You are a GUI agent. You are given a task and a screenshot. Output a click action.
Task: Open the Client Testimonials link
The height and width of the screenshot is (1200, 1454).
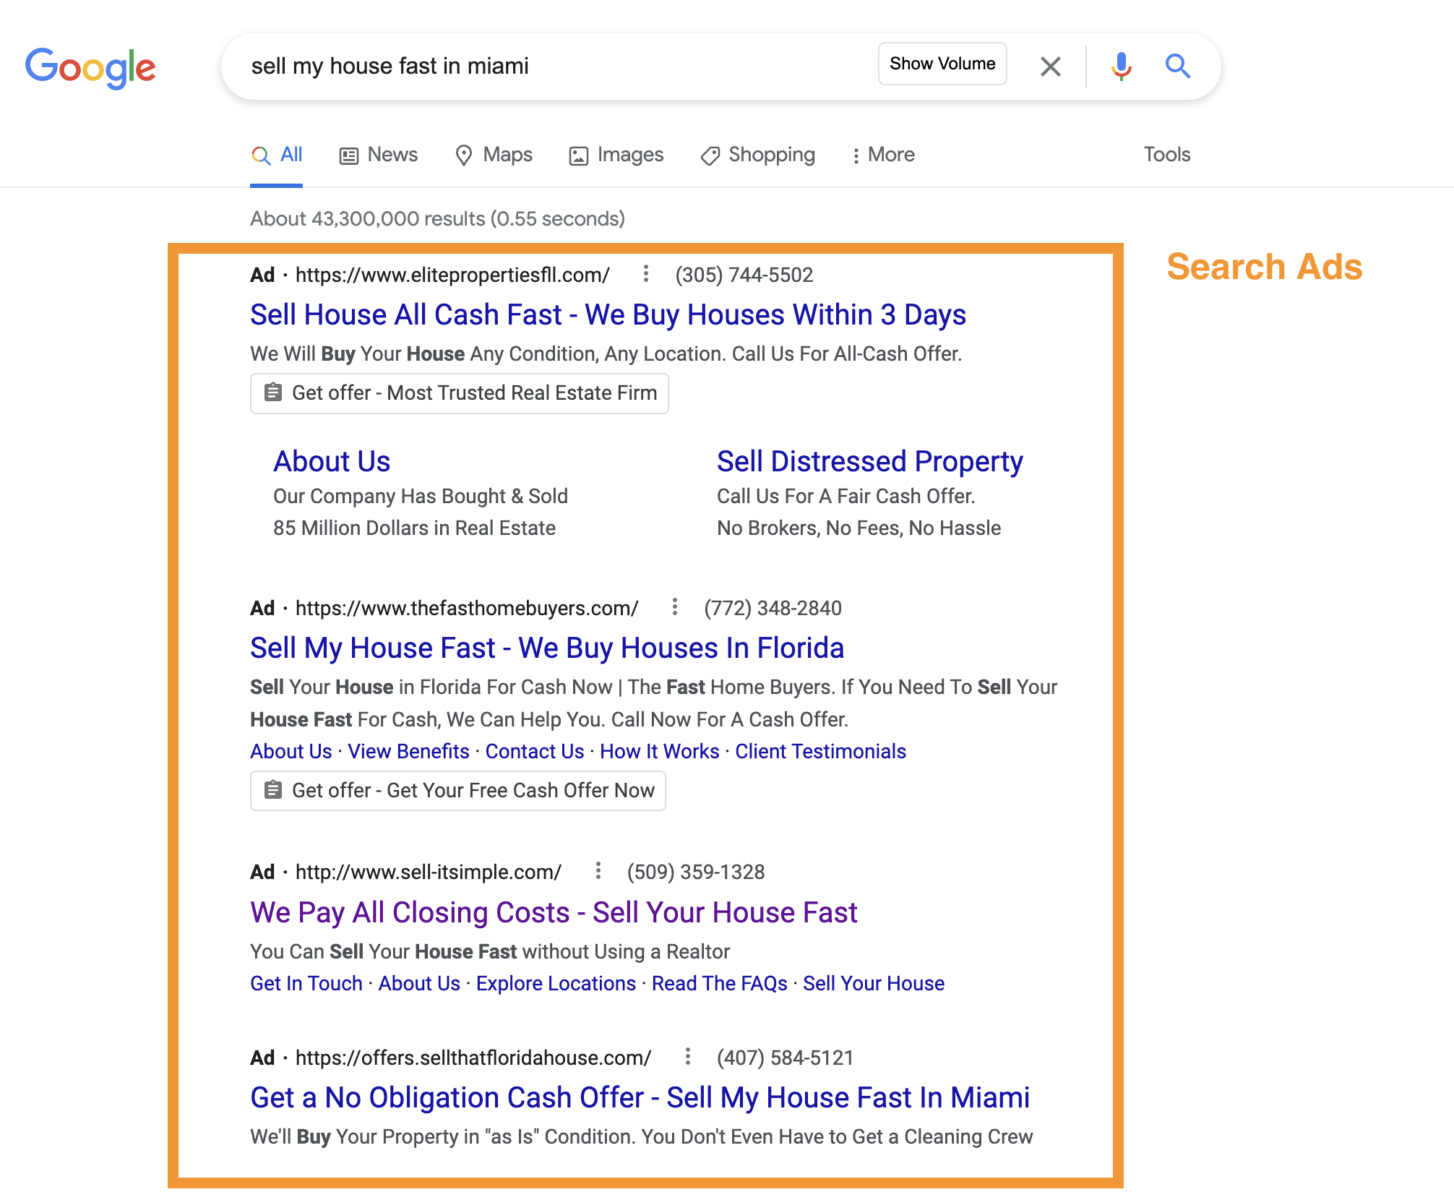(x=821, y=752)
